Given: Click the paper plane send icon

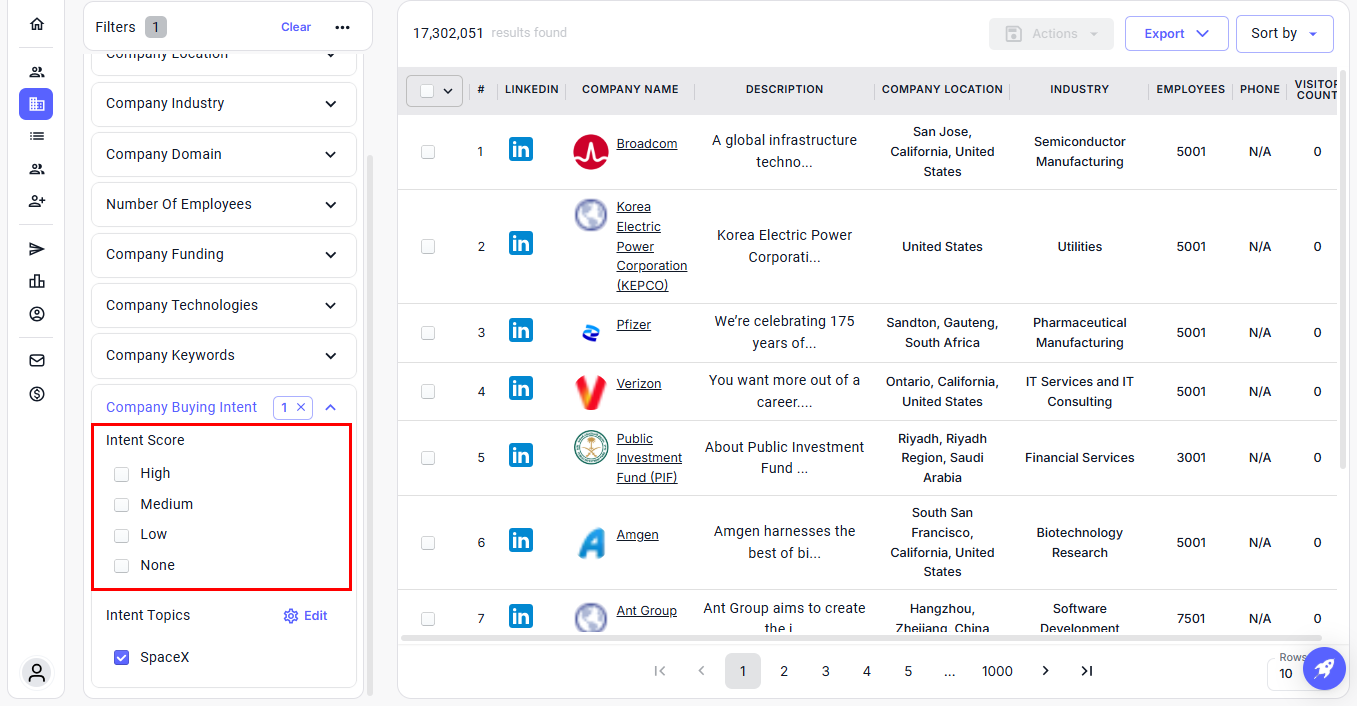Looking at the screenshot, I should (37, 249).
